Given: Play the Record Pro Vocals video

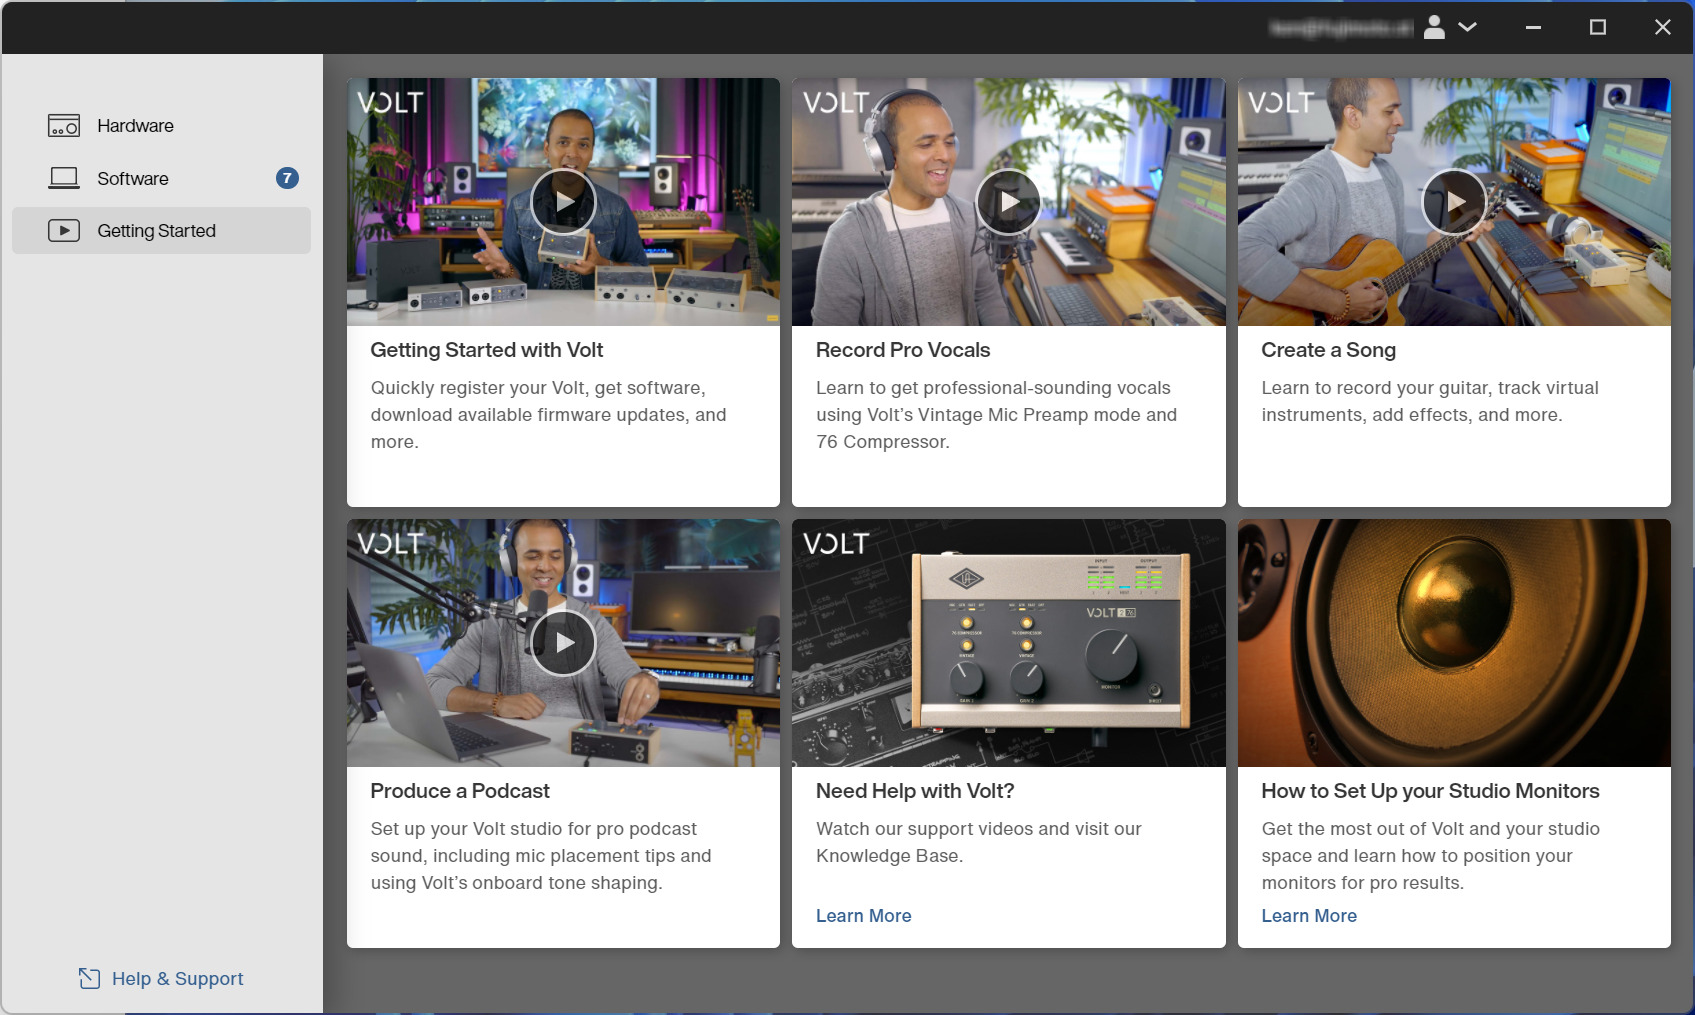Looking at the screenshot, I should tap(1008, 201).
